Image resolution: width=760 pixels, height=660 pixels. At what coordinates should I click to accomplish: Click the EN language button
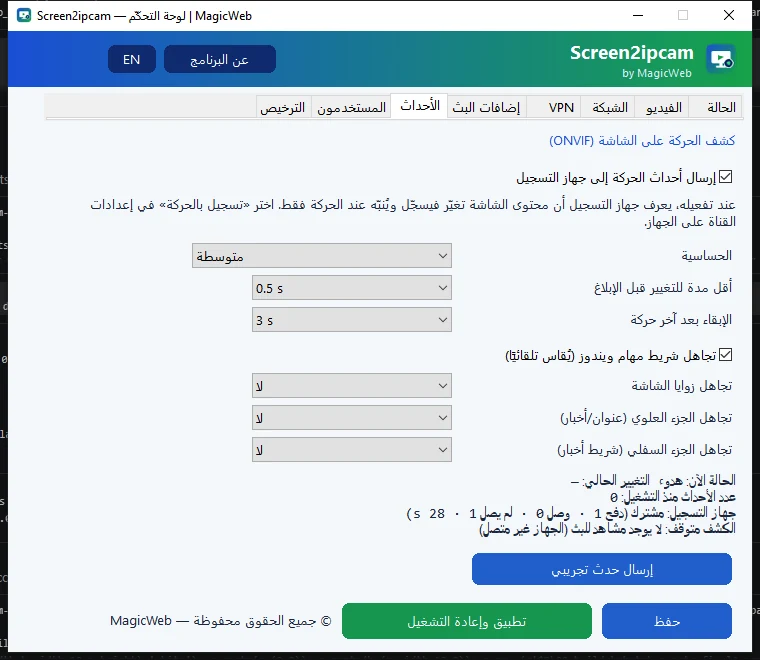tap(132, 59)
